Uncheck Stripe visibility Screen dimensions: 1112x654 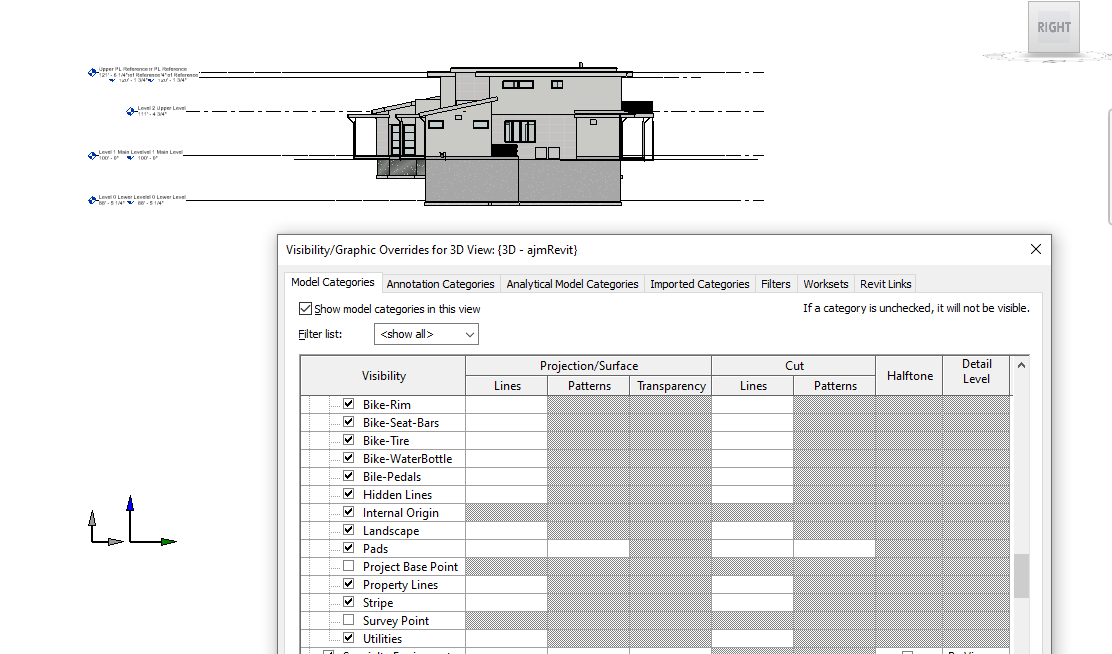348,602
